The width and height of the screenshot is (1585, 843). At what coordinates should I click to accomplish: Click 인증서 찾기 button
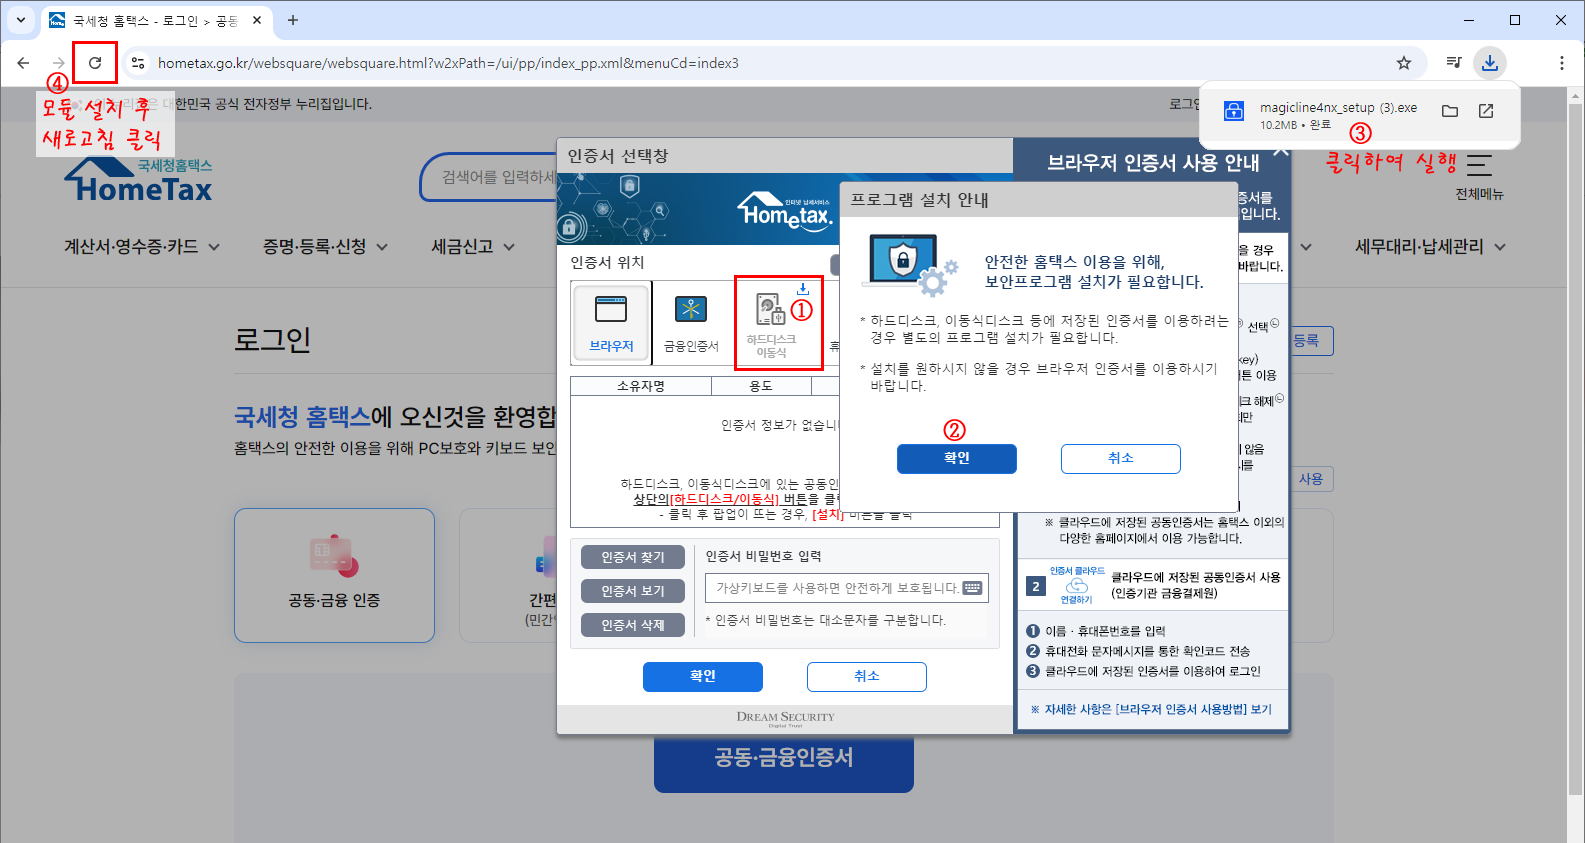click(633, 557)
